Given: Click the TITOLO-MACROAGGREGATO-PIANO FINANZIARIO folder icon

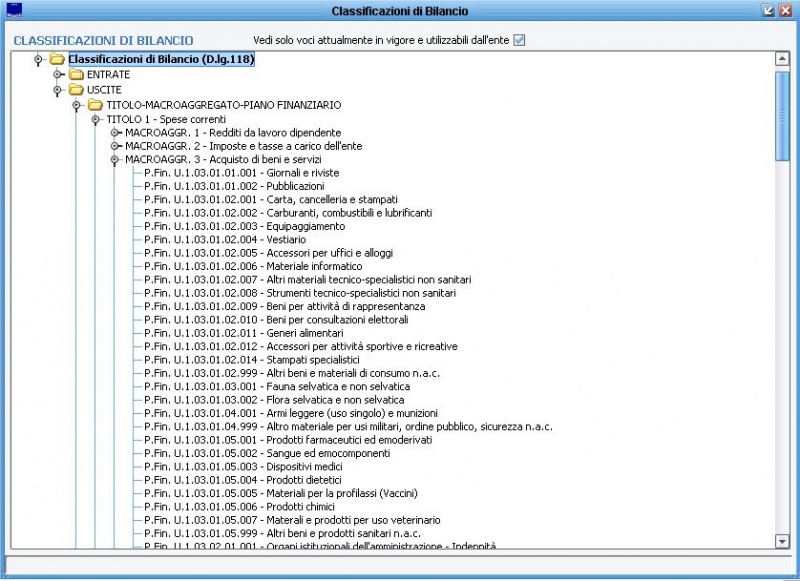Looking at the screenshot, I should coord(95,105).
